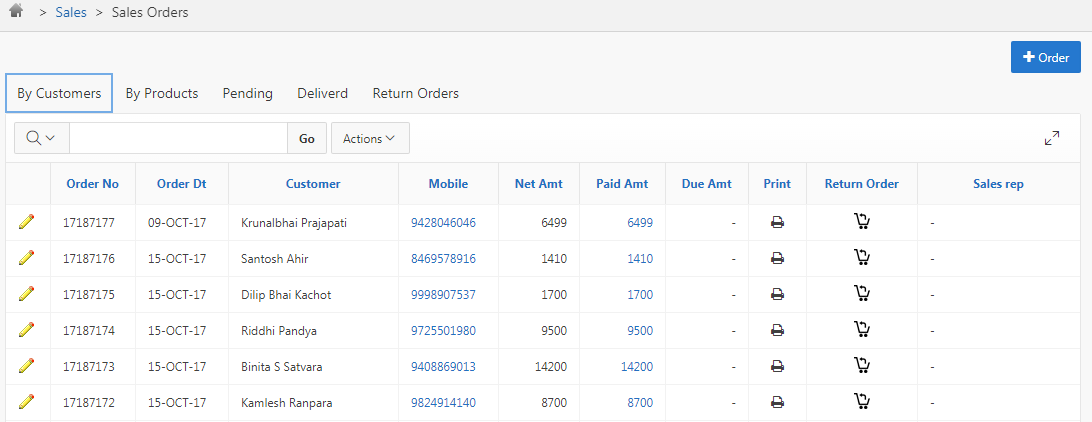
Task: Open return order cart for order 17187173
Action: tap(862, 366)
